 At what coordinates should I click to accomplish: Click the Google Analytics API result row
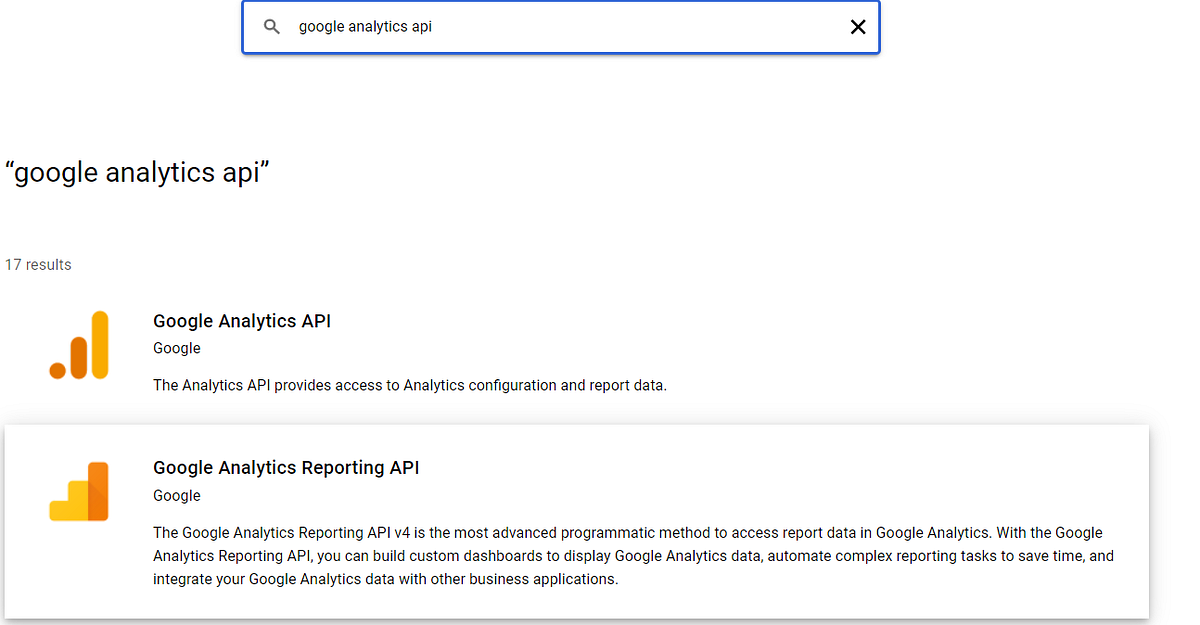click(x=400, y=345)
